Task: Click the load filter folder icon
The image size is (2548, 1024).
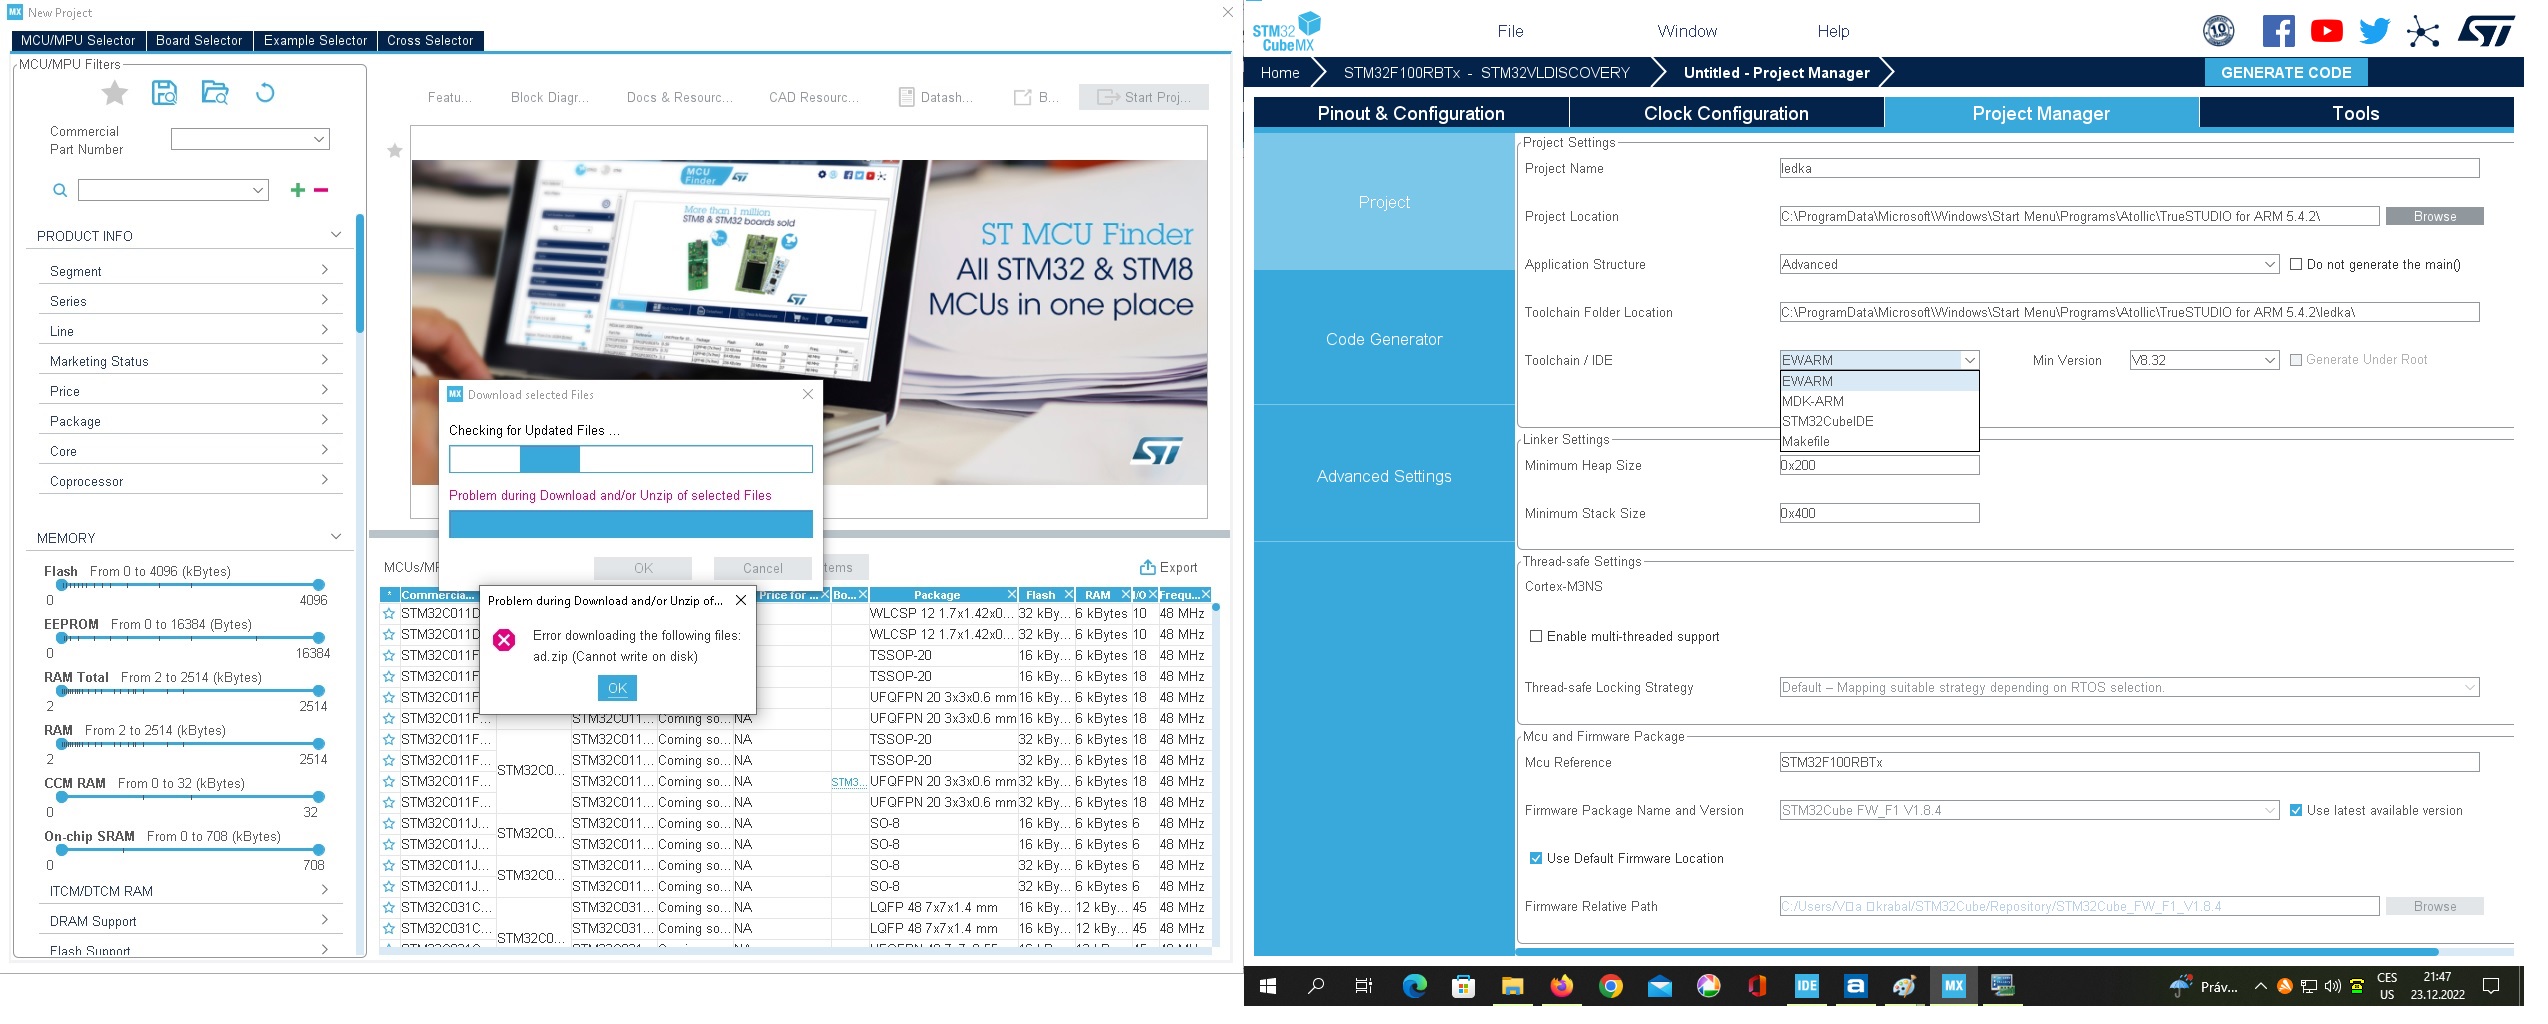Action: 215,93
